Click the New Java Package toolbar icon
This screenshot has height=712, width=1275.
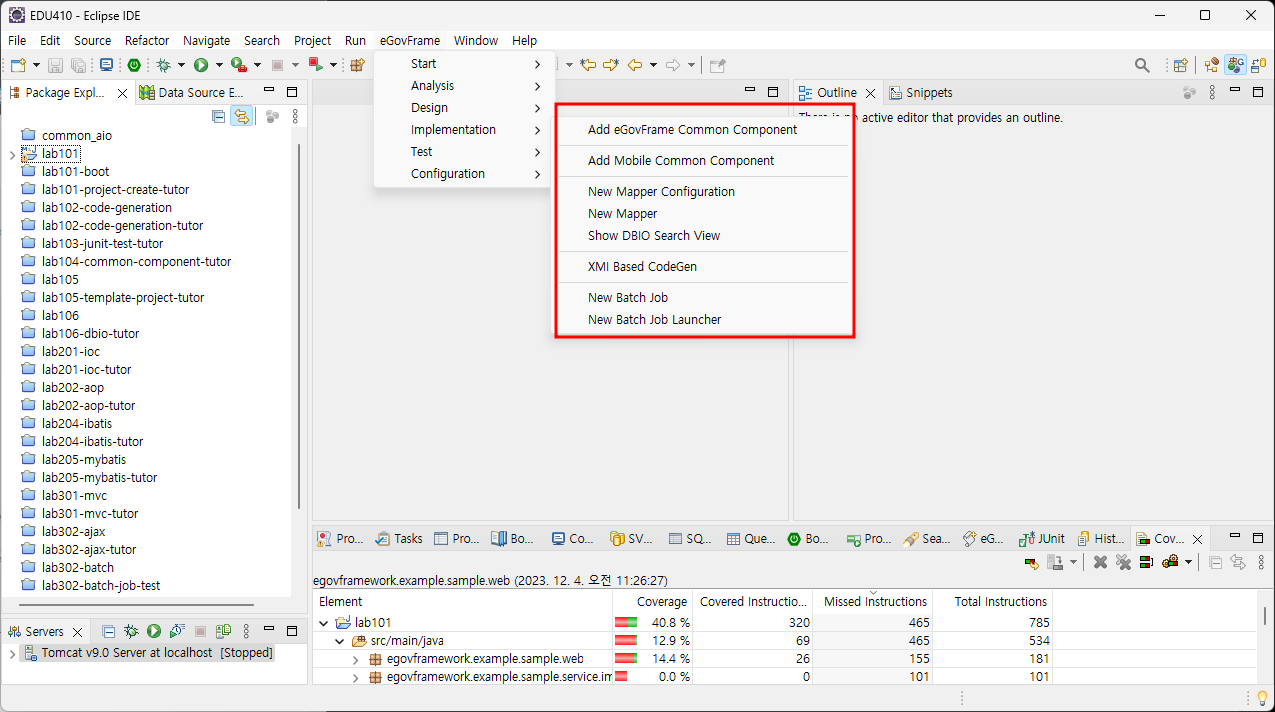357,65
